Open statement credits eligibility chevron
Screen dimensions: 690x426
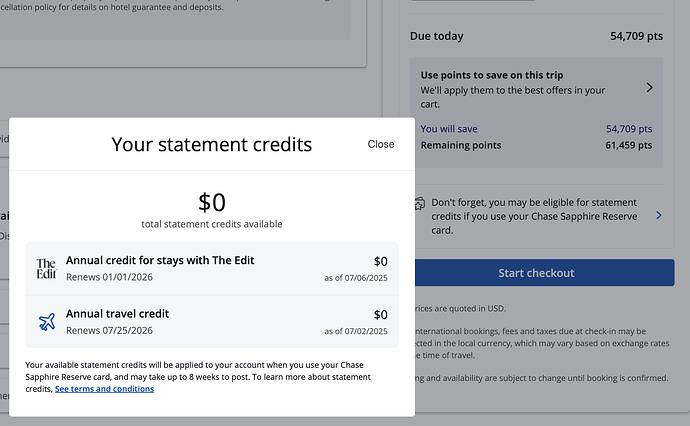(658, 215)
